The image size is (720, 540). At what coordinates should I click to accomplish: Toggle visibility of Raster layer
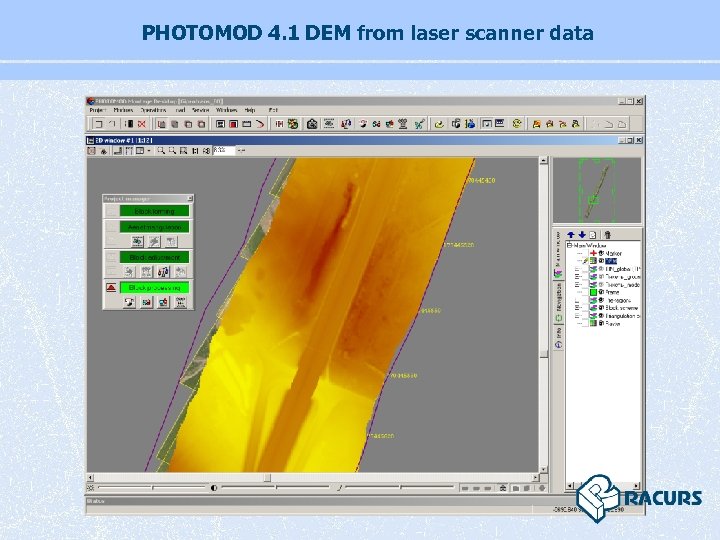pyautogui.click(x=601, y=323)
